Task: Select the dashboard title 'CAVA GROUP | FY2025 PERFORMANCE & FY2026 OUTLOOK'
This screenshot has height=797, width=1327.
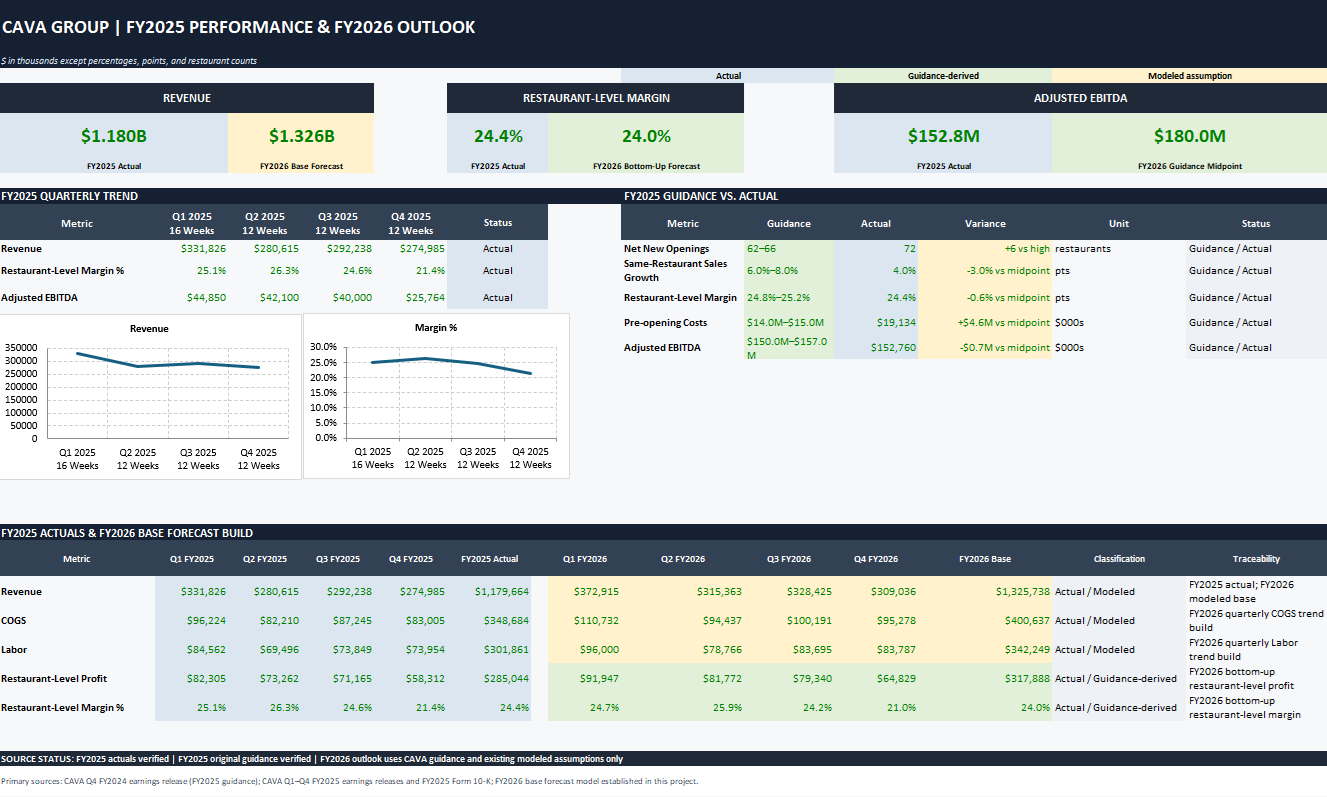Action: click(239, 27)
